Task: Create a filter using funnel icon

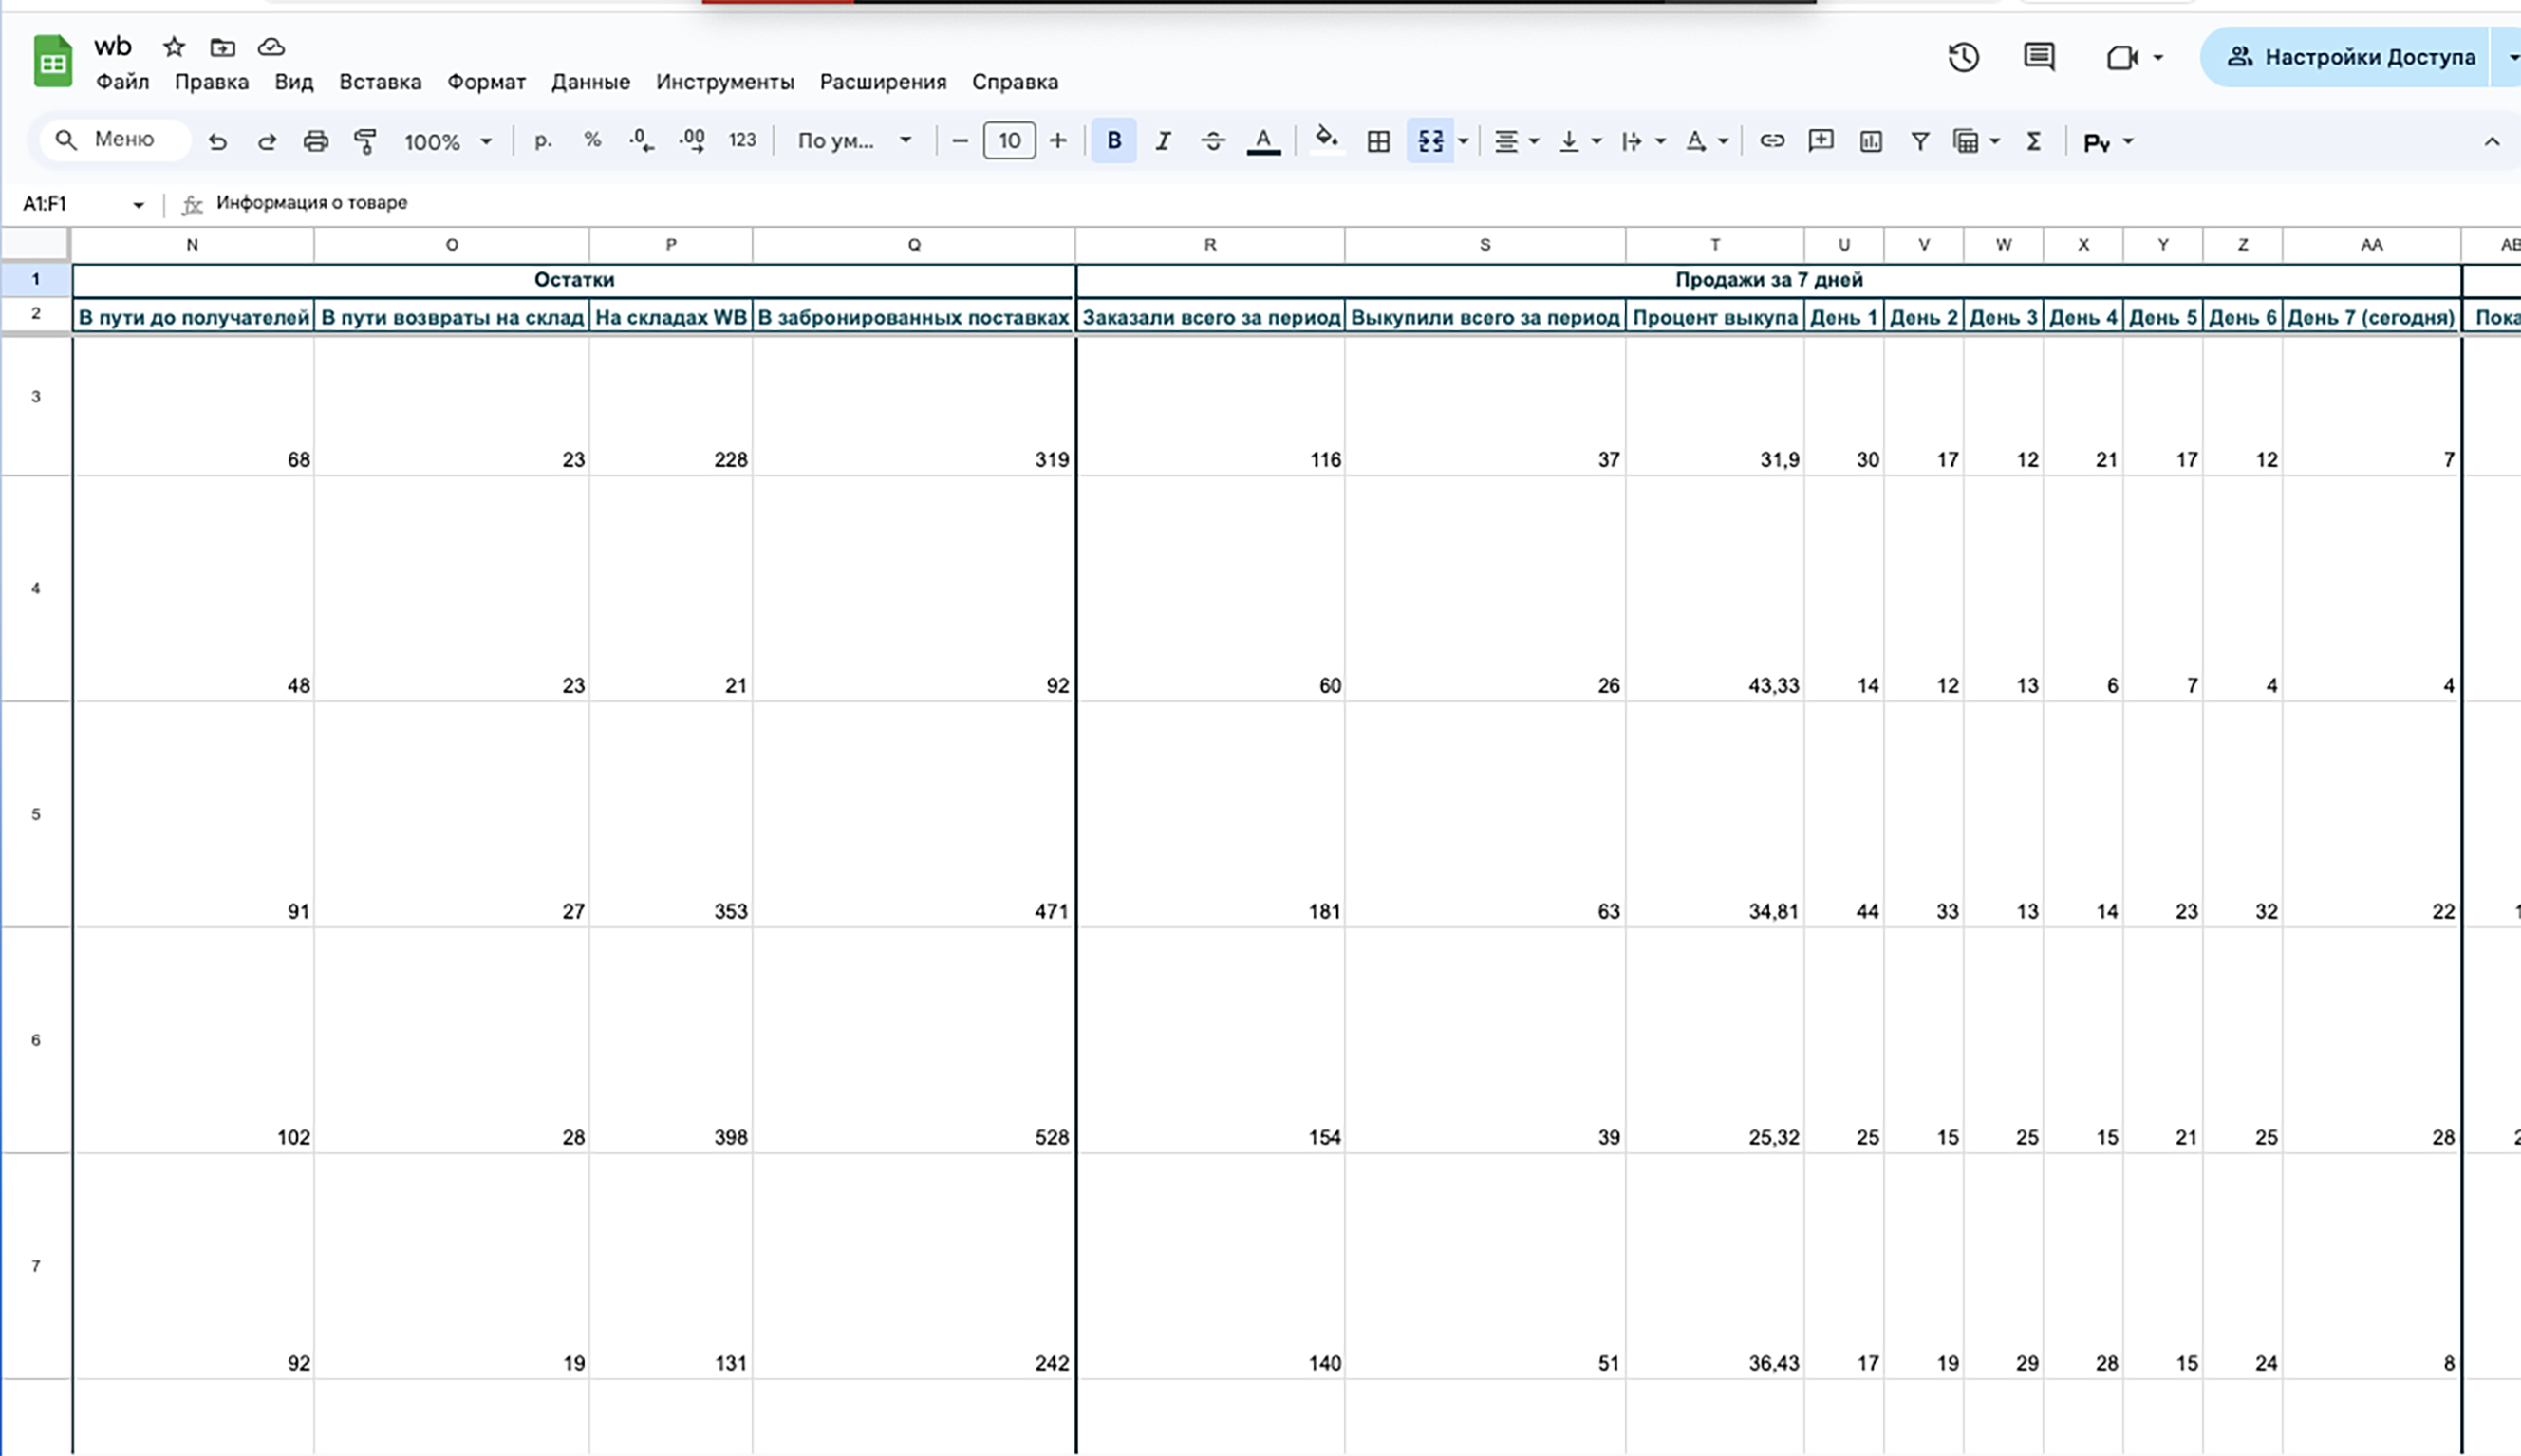Action: [x=1920, y=141]
